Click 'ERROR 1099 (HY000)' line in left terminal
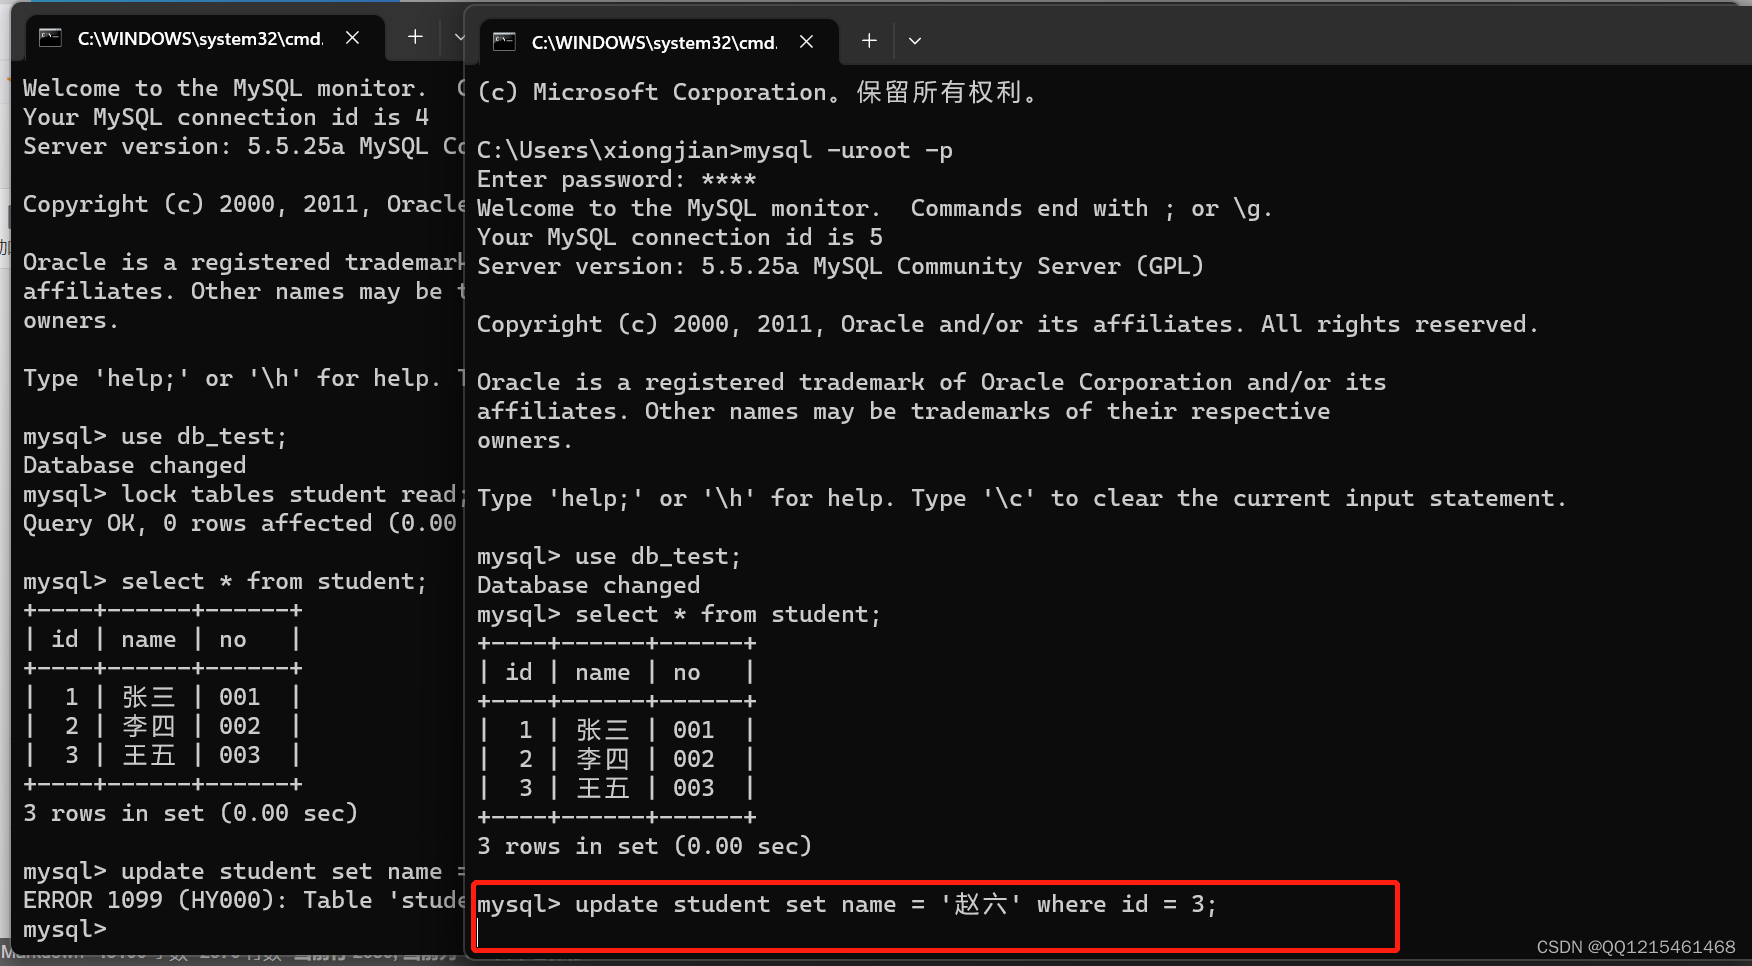 pos(243,901)
